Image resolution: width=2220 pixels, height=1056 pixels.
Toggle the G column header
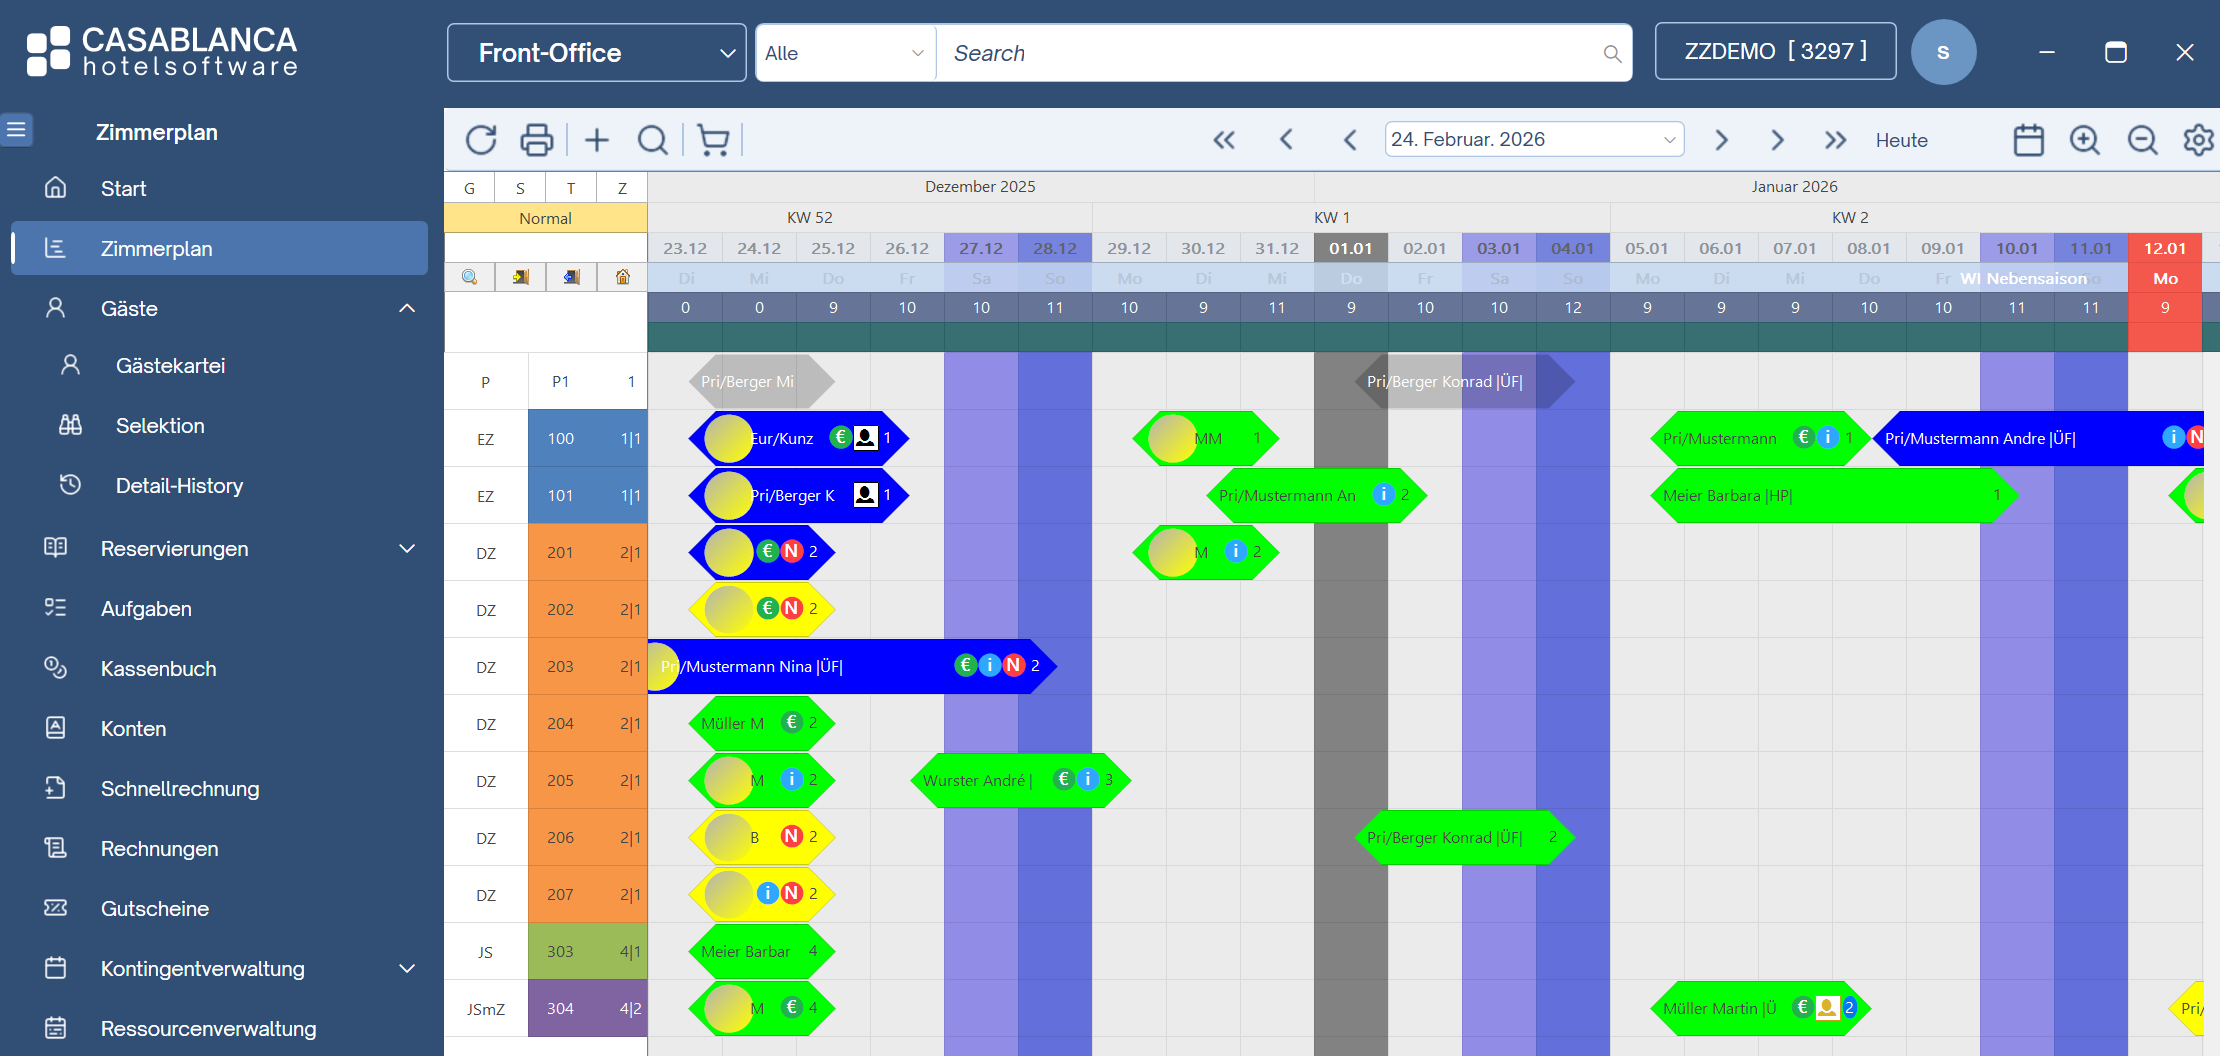pos(469,188)
